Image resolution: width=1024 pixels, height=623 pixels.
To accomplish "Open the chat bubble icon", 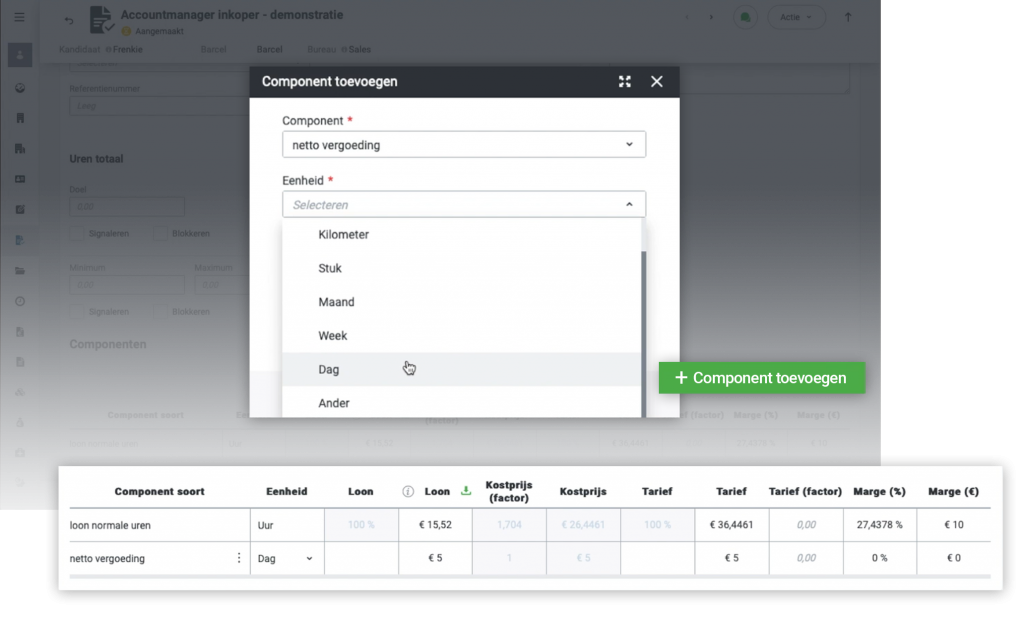I will coord(745,18).
